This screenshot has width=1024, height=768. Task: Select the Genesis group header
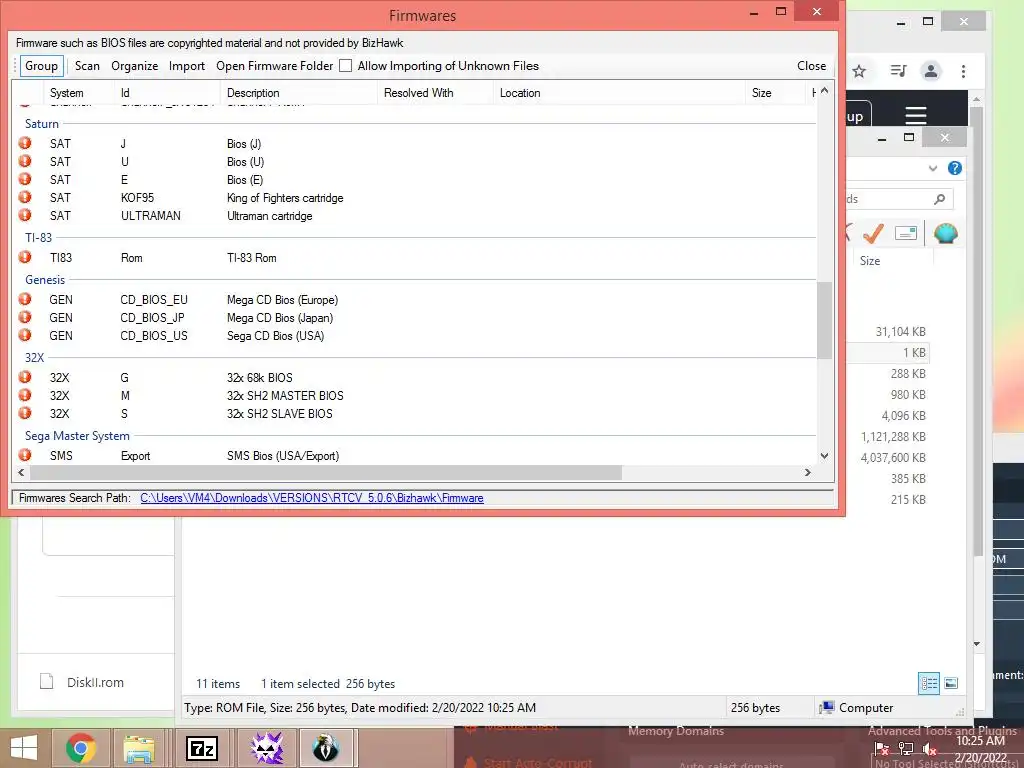(45, 280)
